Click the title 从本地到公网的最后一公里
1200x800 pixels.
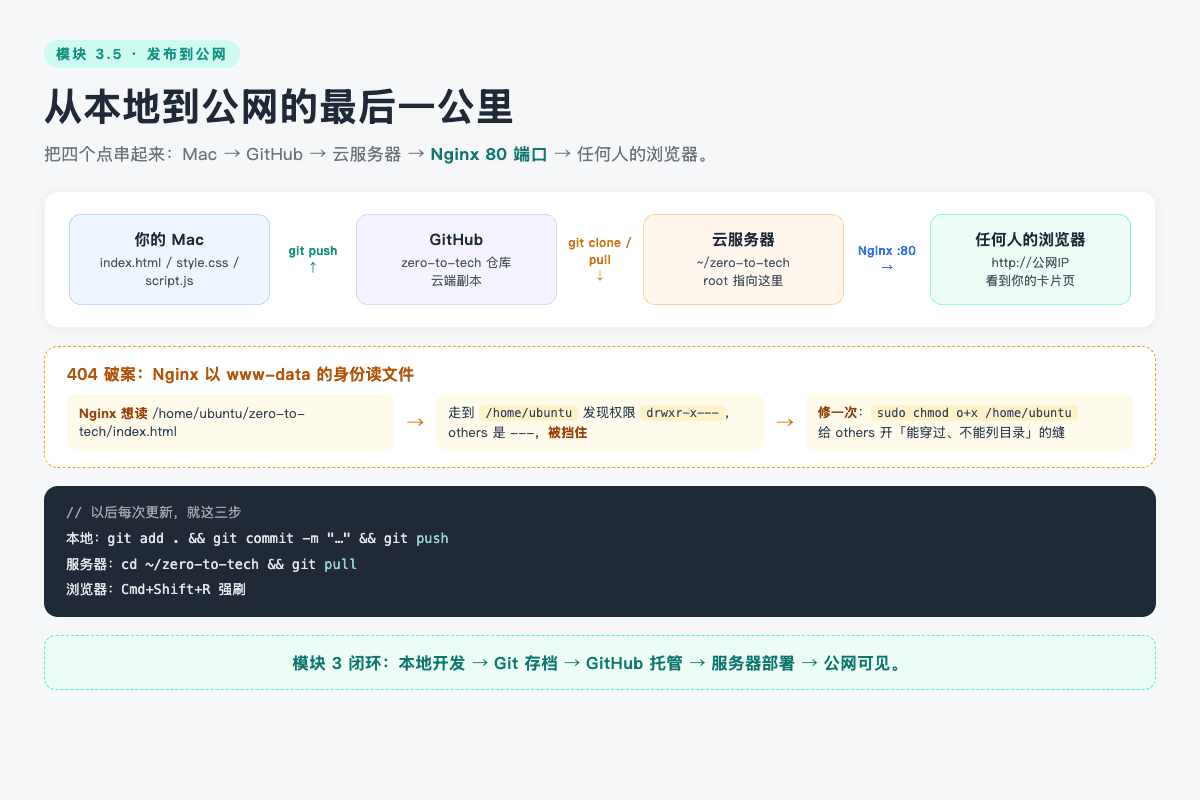279,107
